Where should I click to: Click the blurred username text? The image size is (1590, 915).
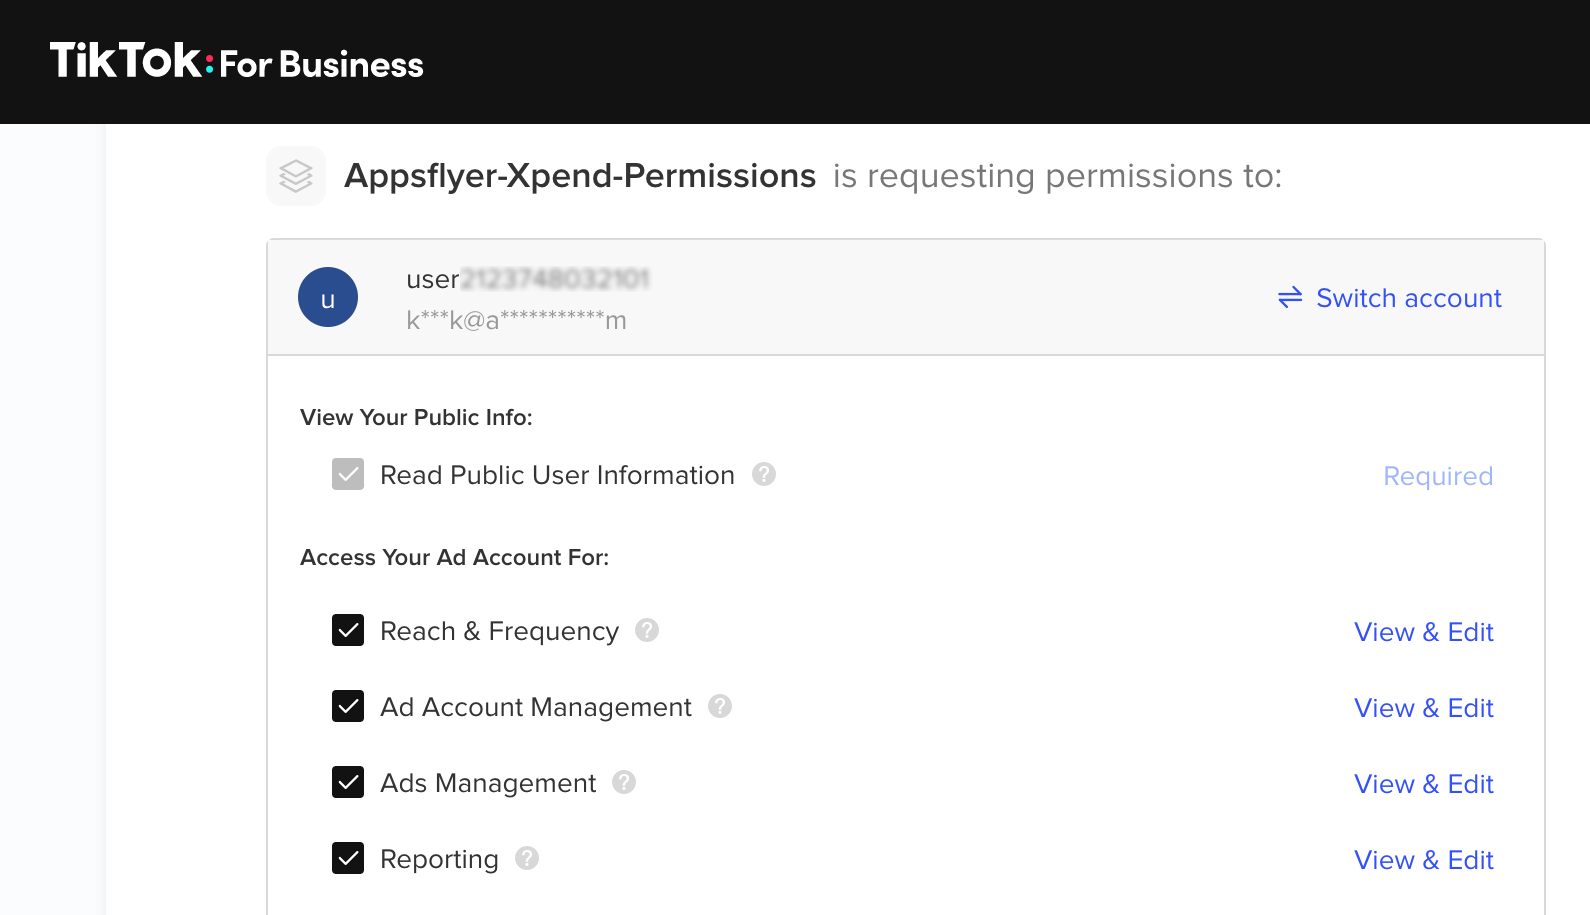pyautogui.click(x=528, y=279)
